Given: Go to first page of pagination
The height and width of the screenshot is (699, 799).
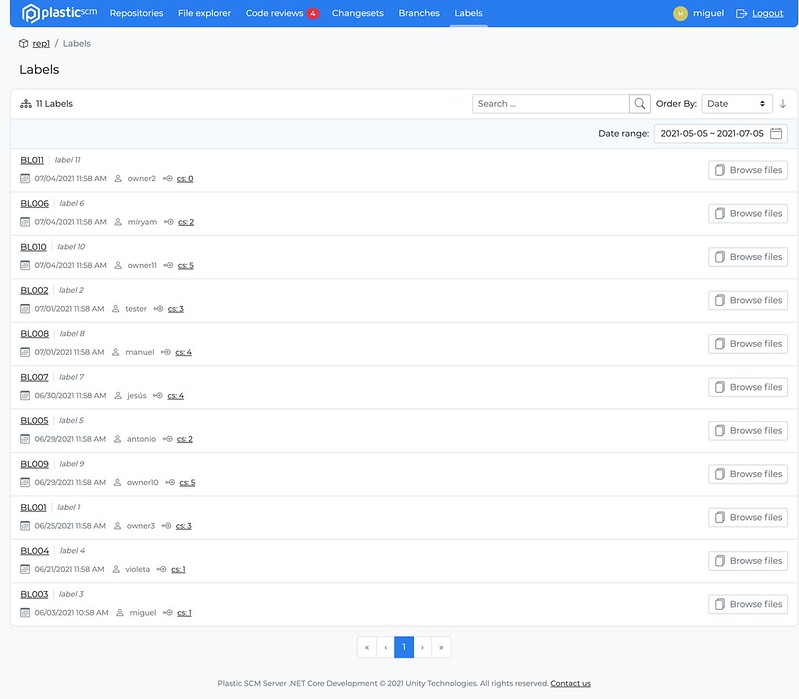Looking at the screenshot, I should pyautogui.click(x=367, y=648).
